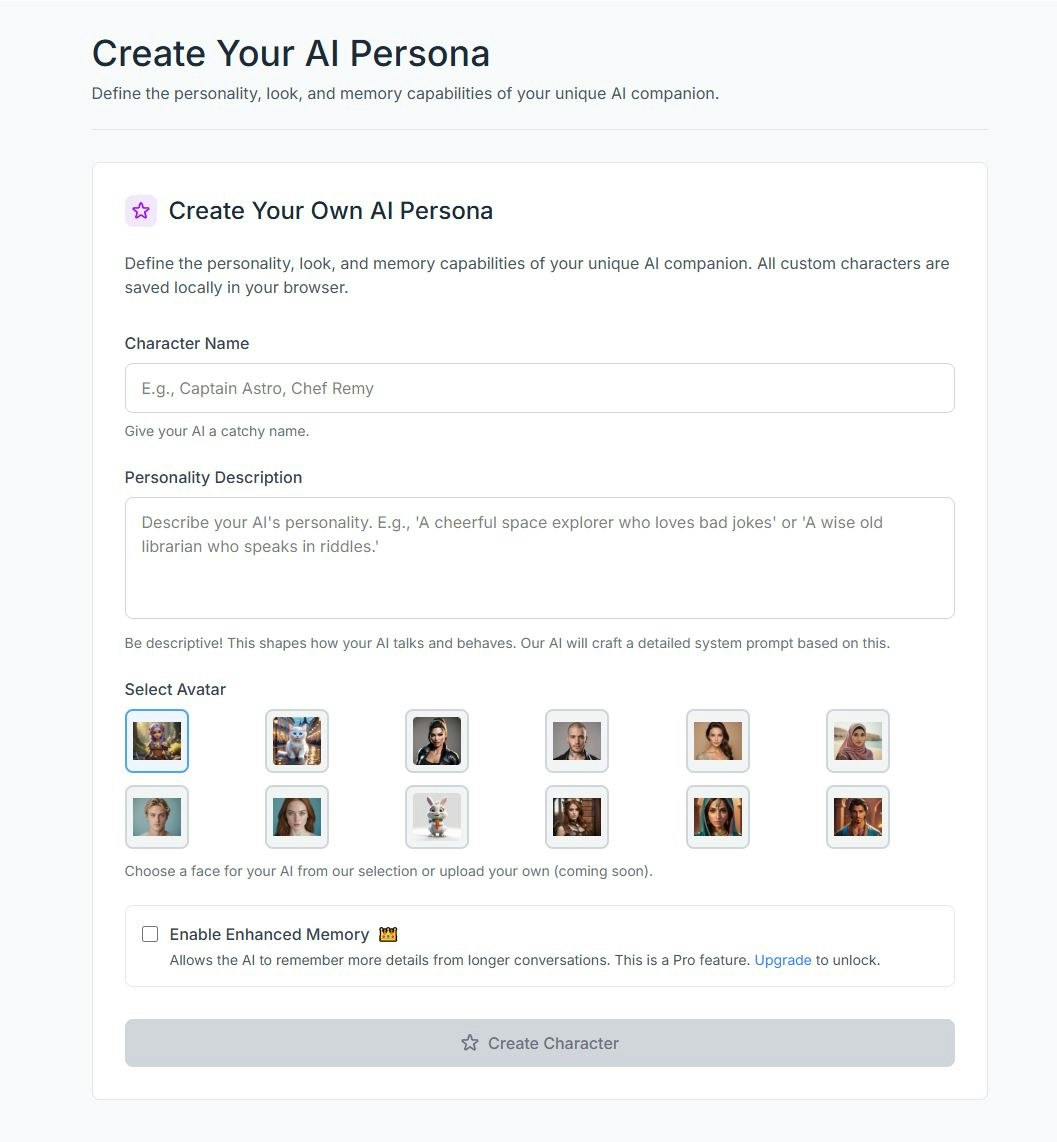Pick the blond young man avatar

point(156,817)
